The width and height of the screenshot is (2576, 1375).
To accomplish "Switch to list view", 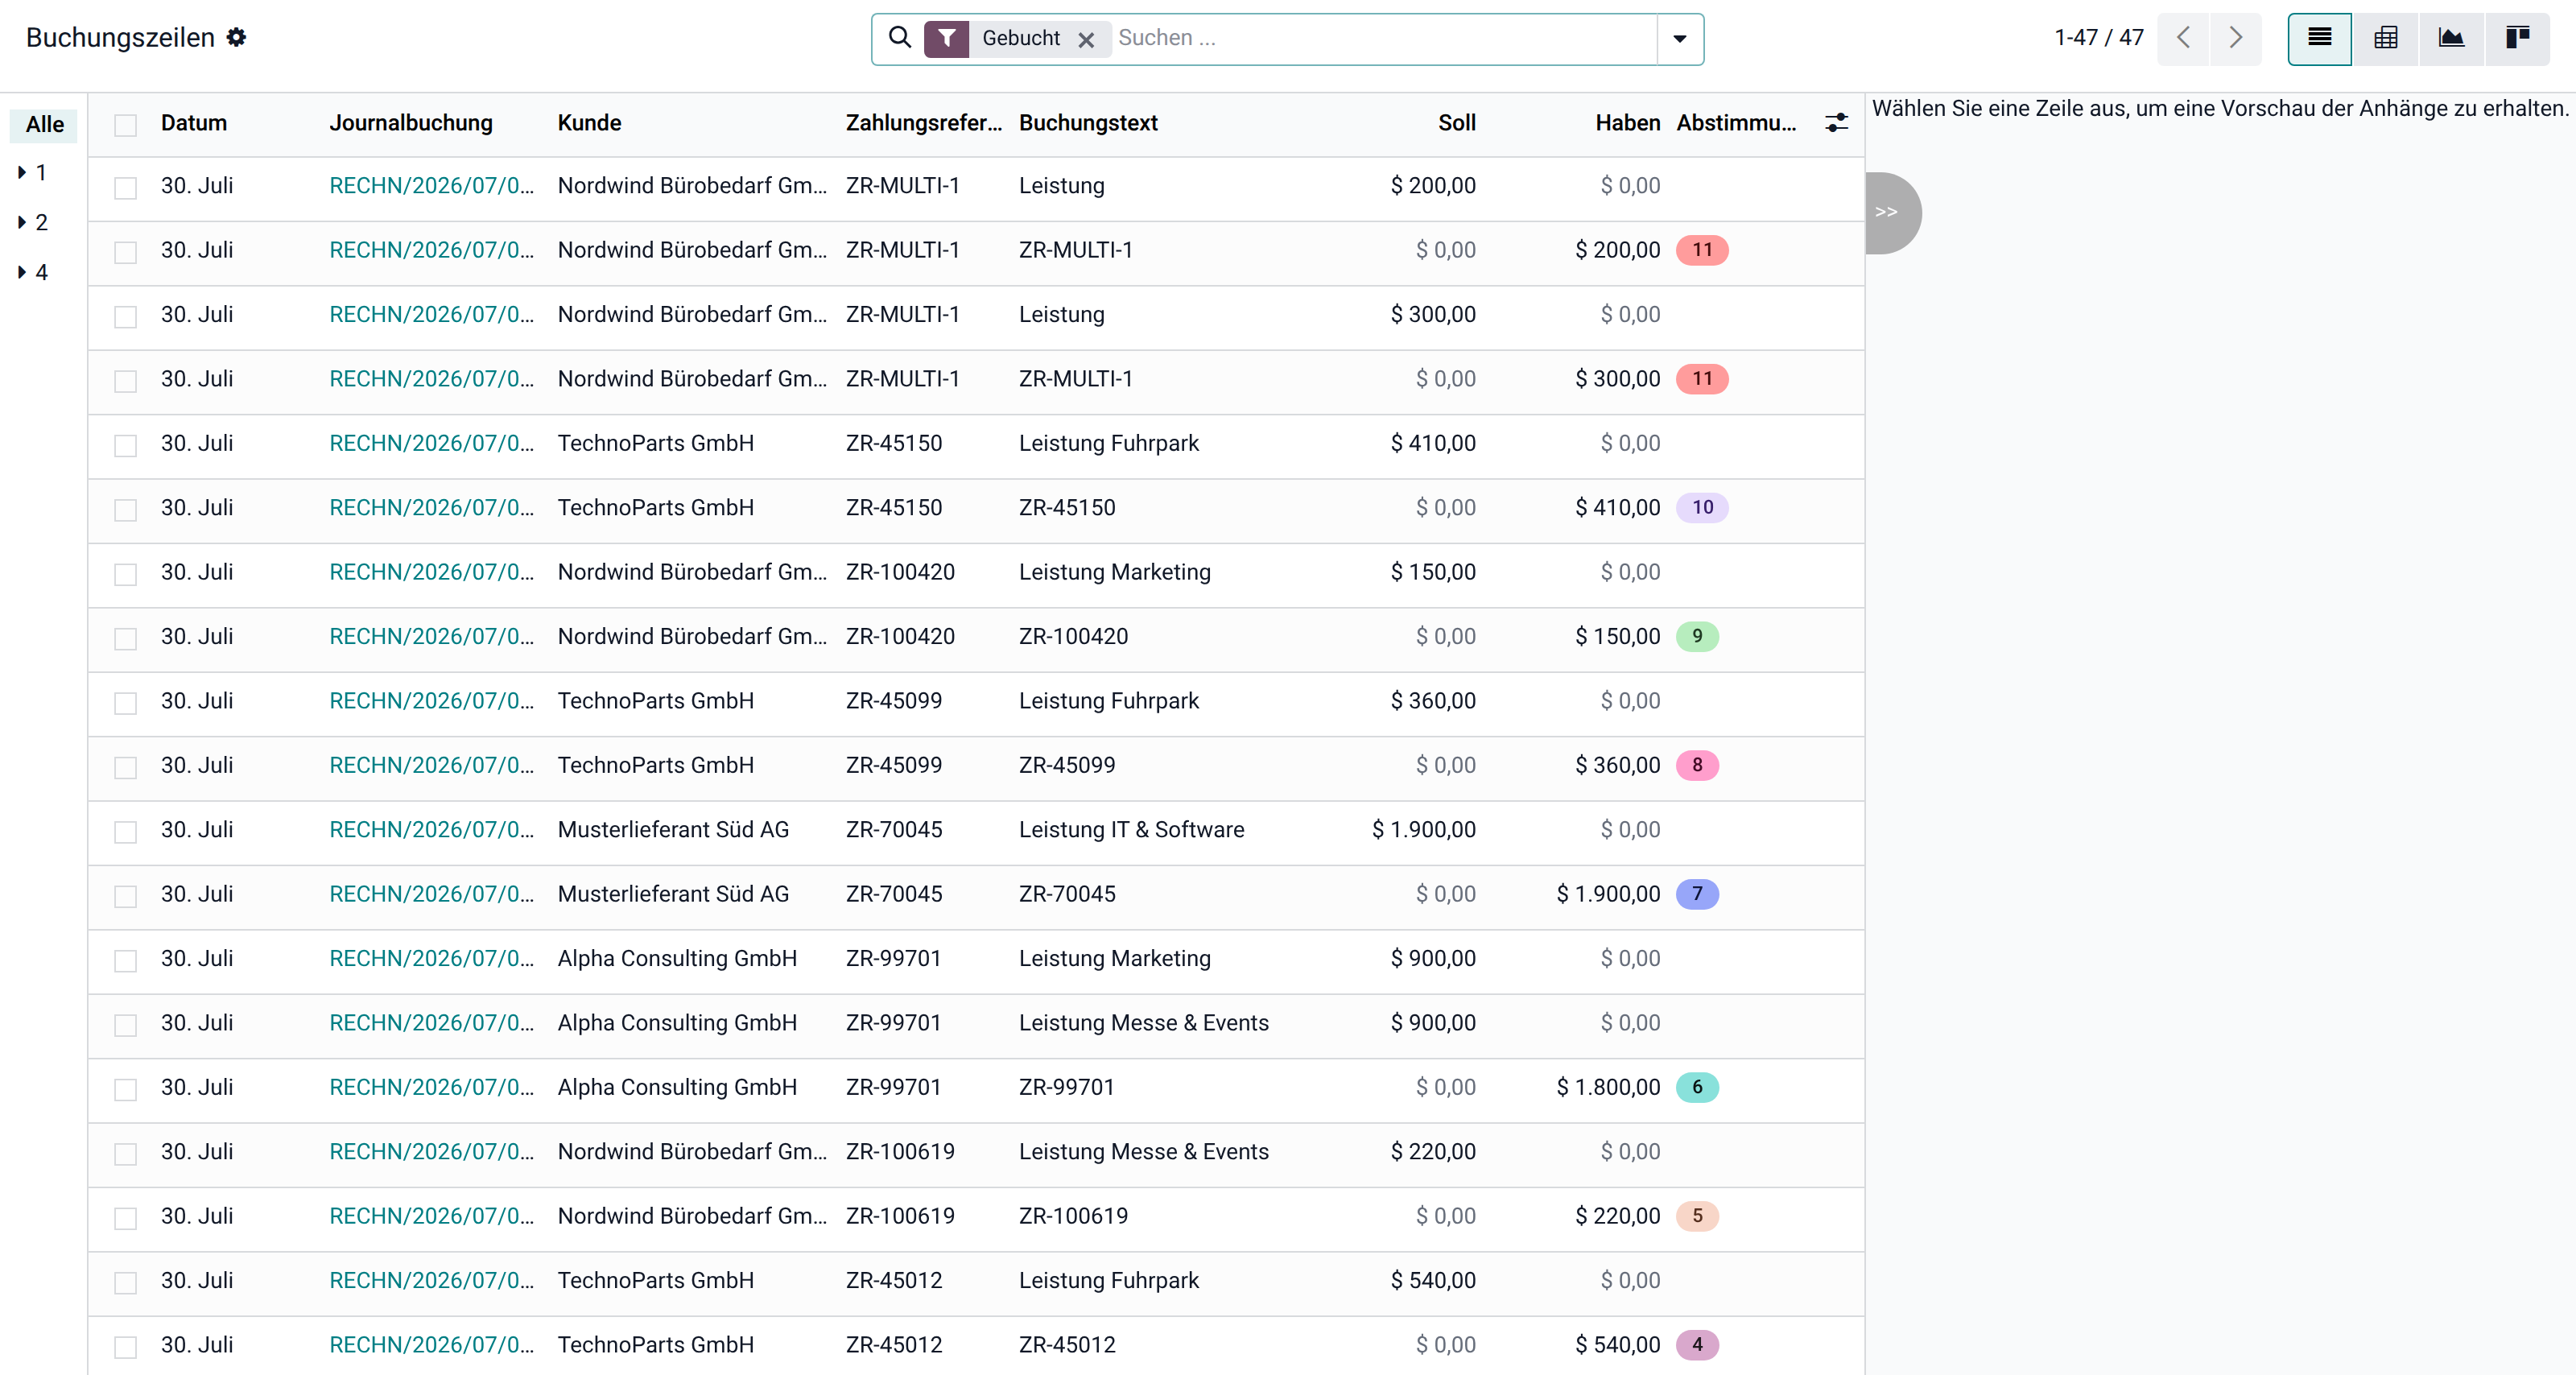I will [x=2320, y=38].
